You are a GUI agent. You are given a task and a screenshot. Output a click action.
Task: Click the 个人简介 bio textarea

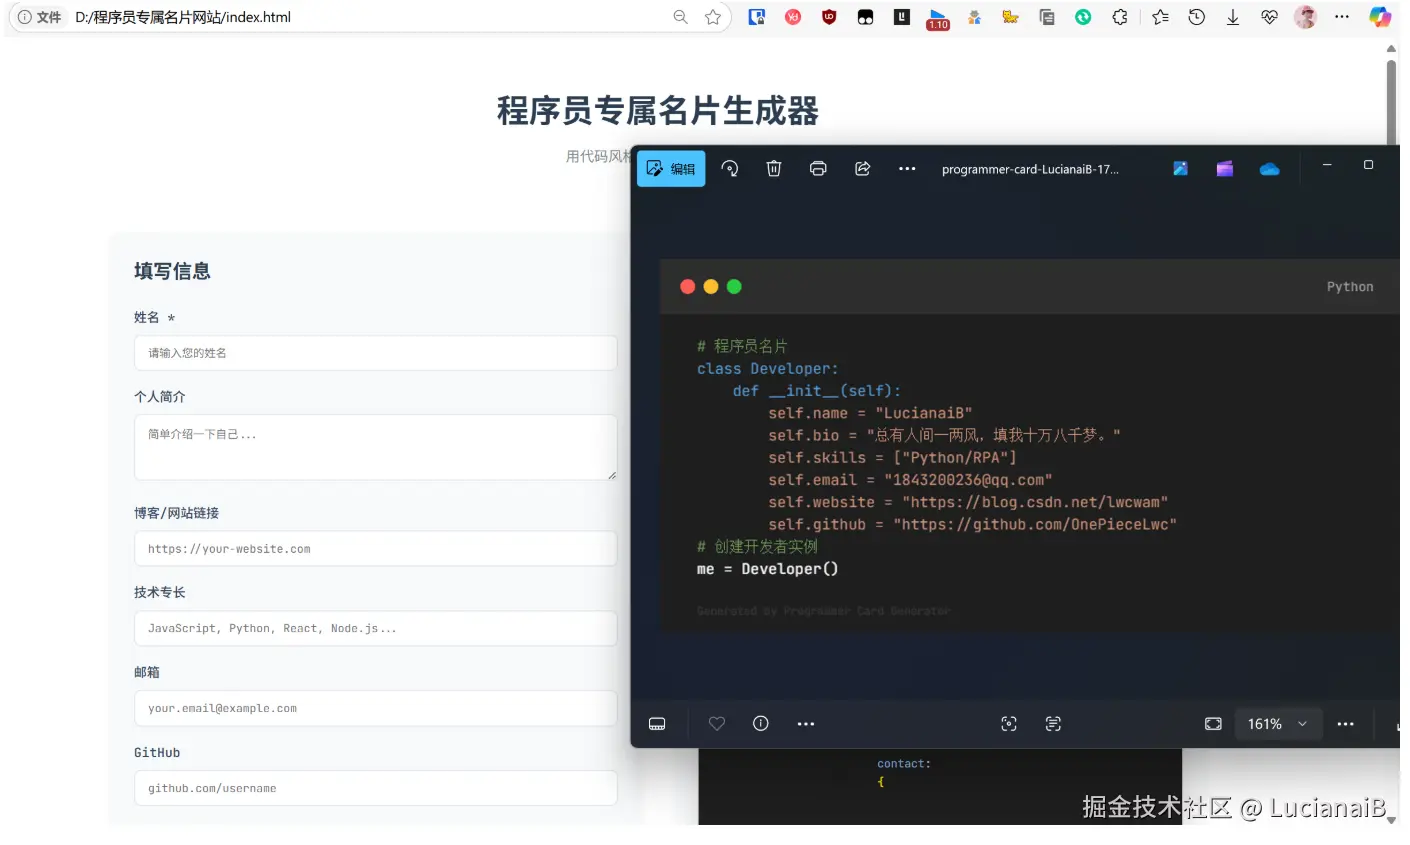pyautogui.click(x=375, y=447)
